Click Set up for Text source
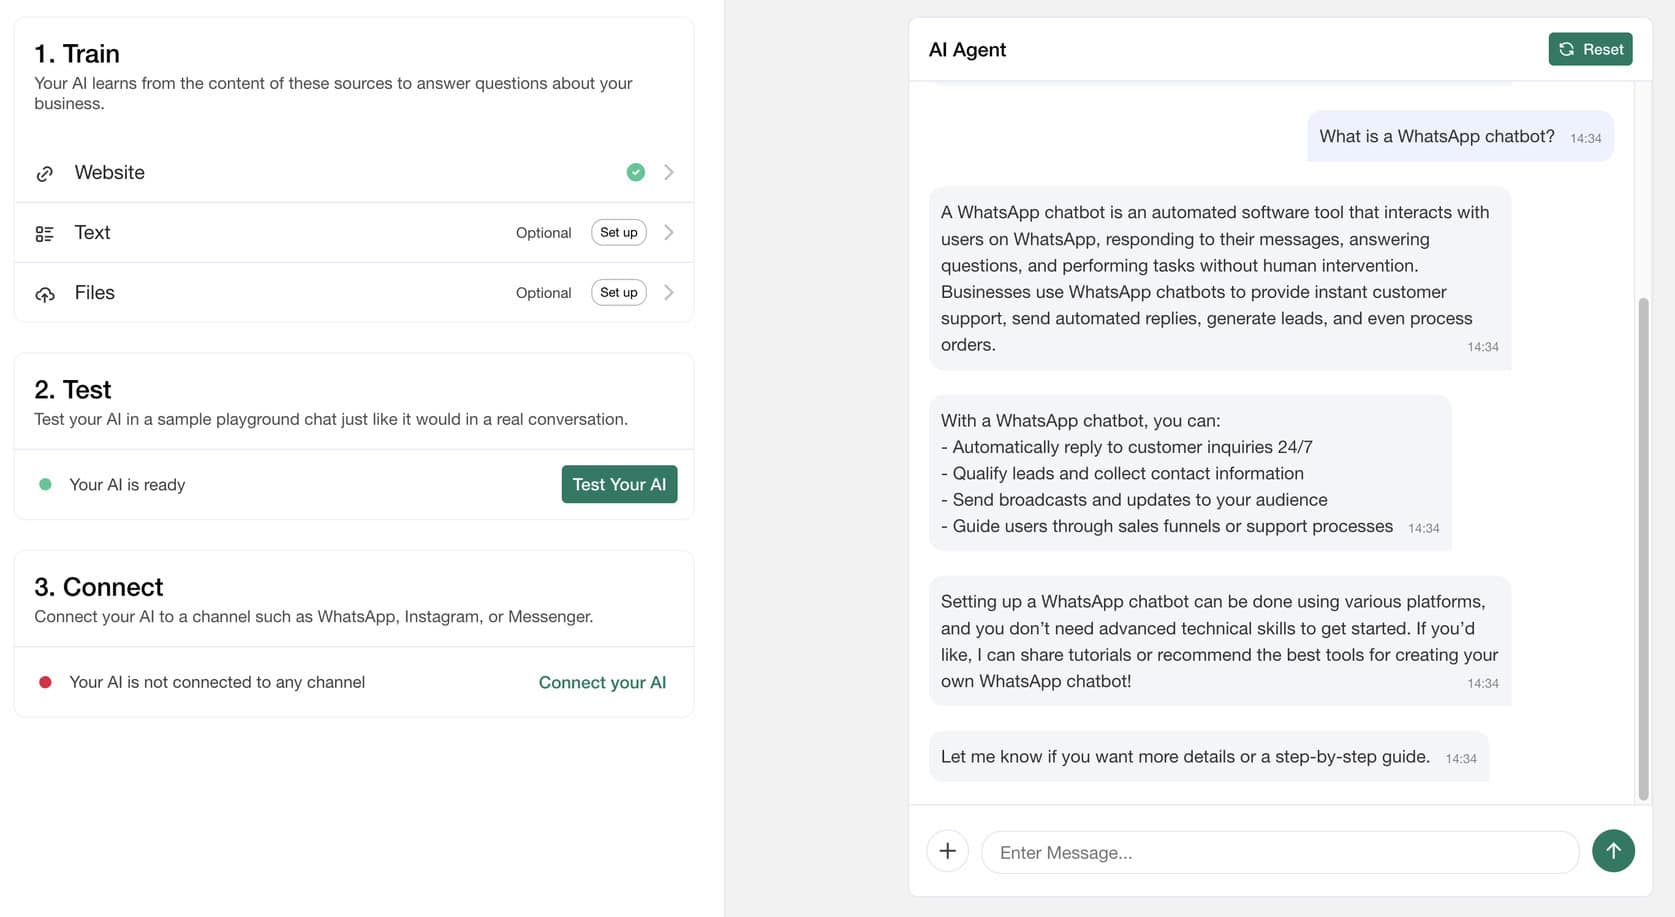1675x917 pixels. [618, 232]
